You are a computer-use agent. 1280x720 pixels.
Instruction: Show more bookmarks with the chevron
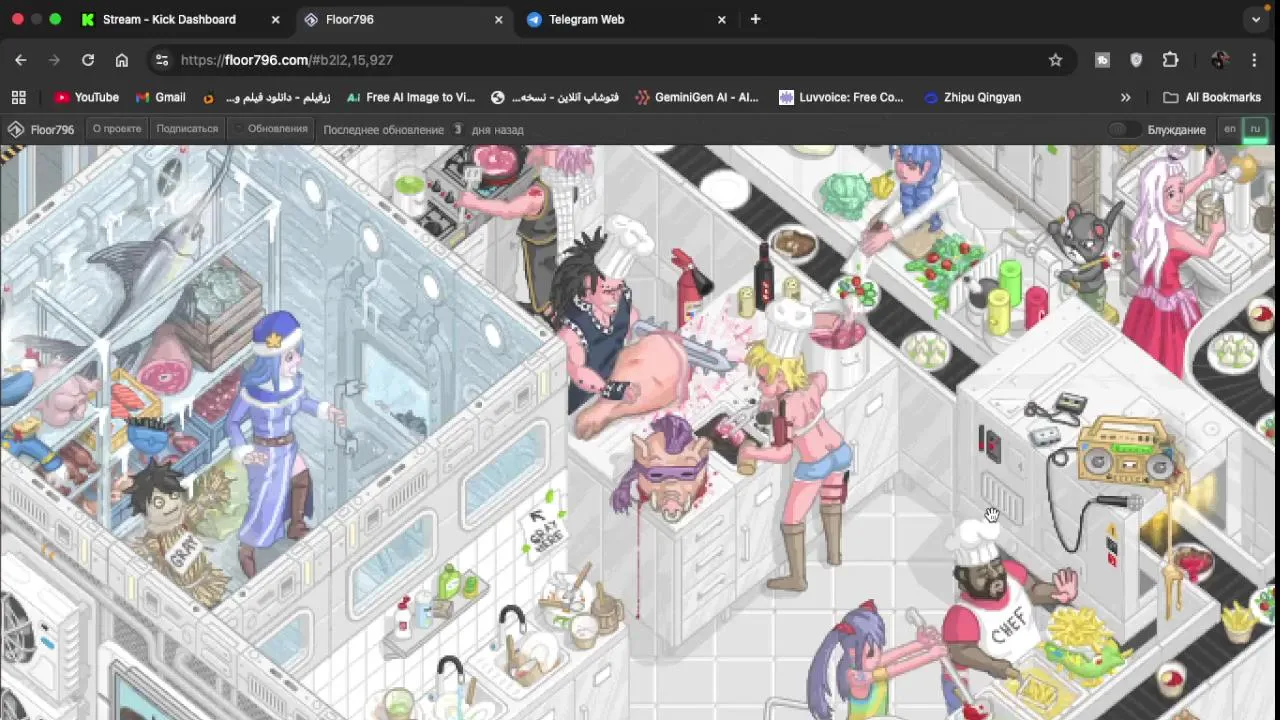[1125, 97]
